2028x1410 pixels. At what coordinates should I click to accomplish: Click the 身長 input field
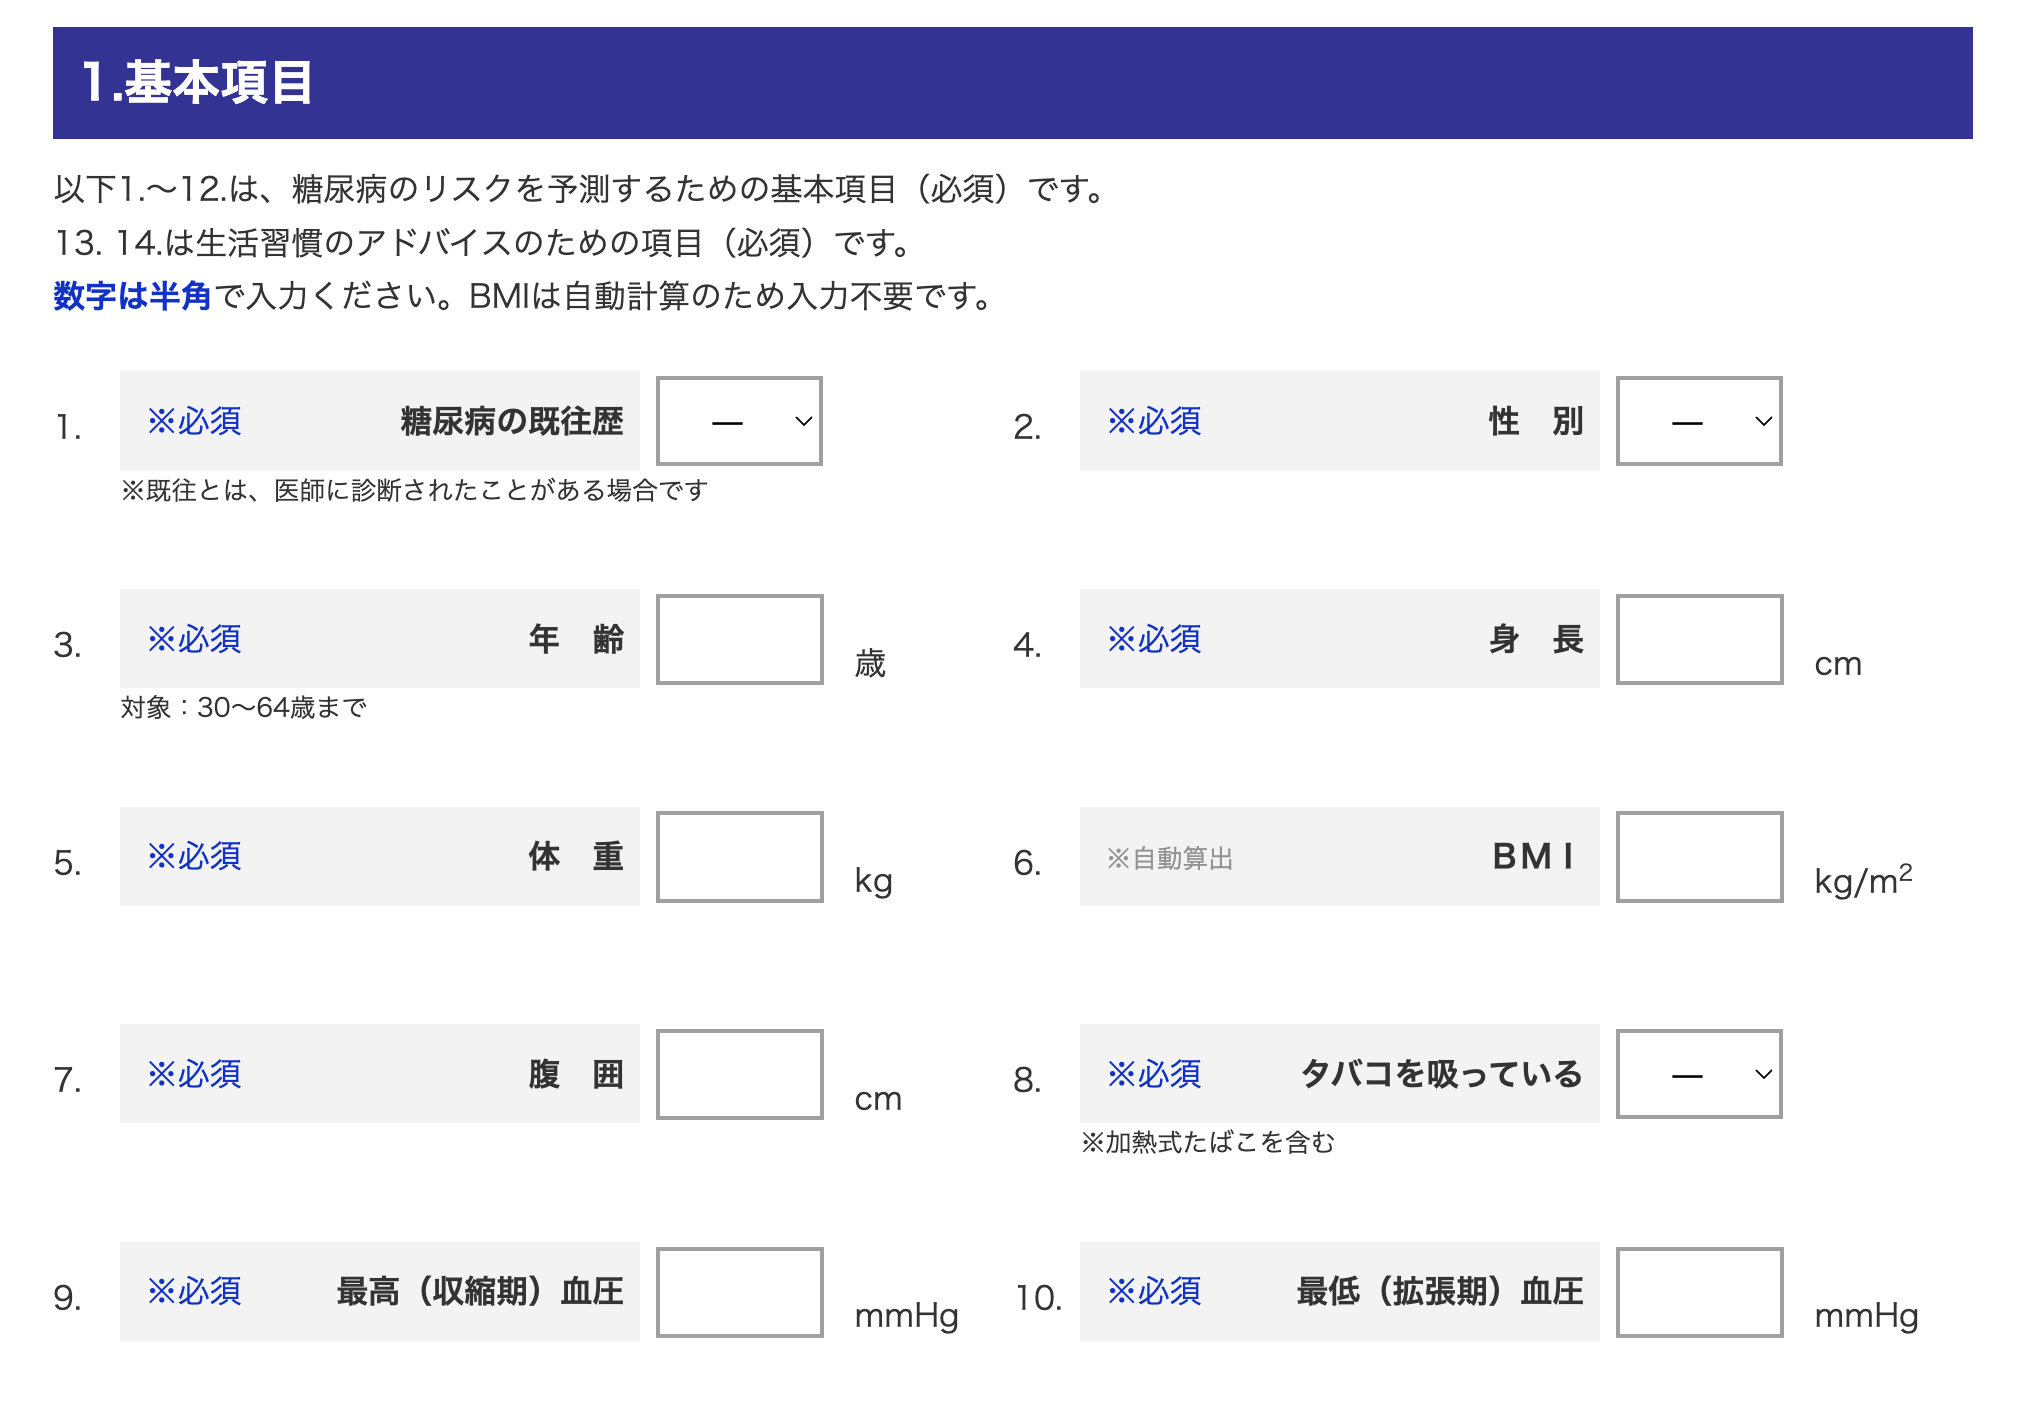point(1699,639)
